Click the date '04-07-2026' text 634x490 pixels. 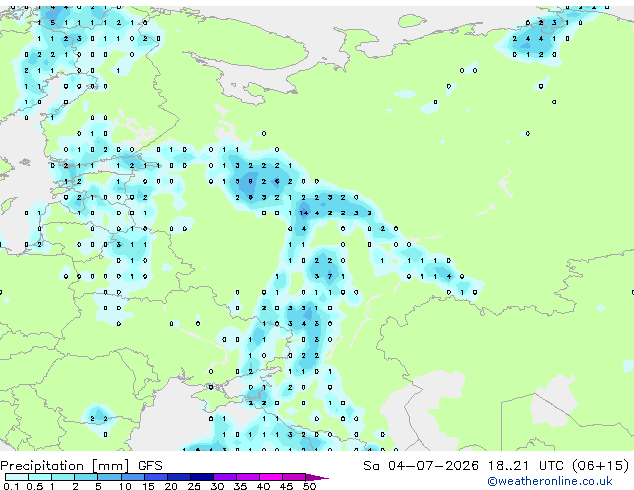coord(433,465)
